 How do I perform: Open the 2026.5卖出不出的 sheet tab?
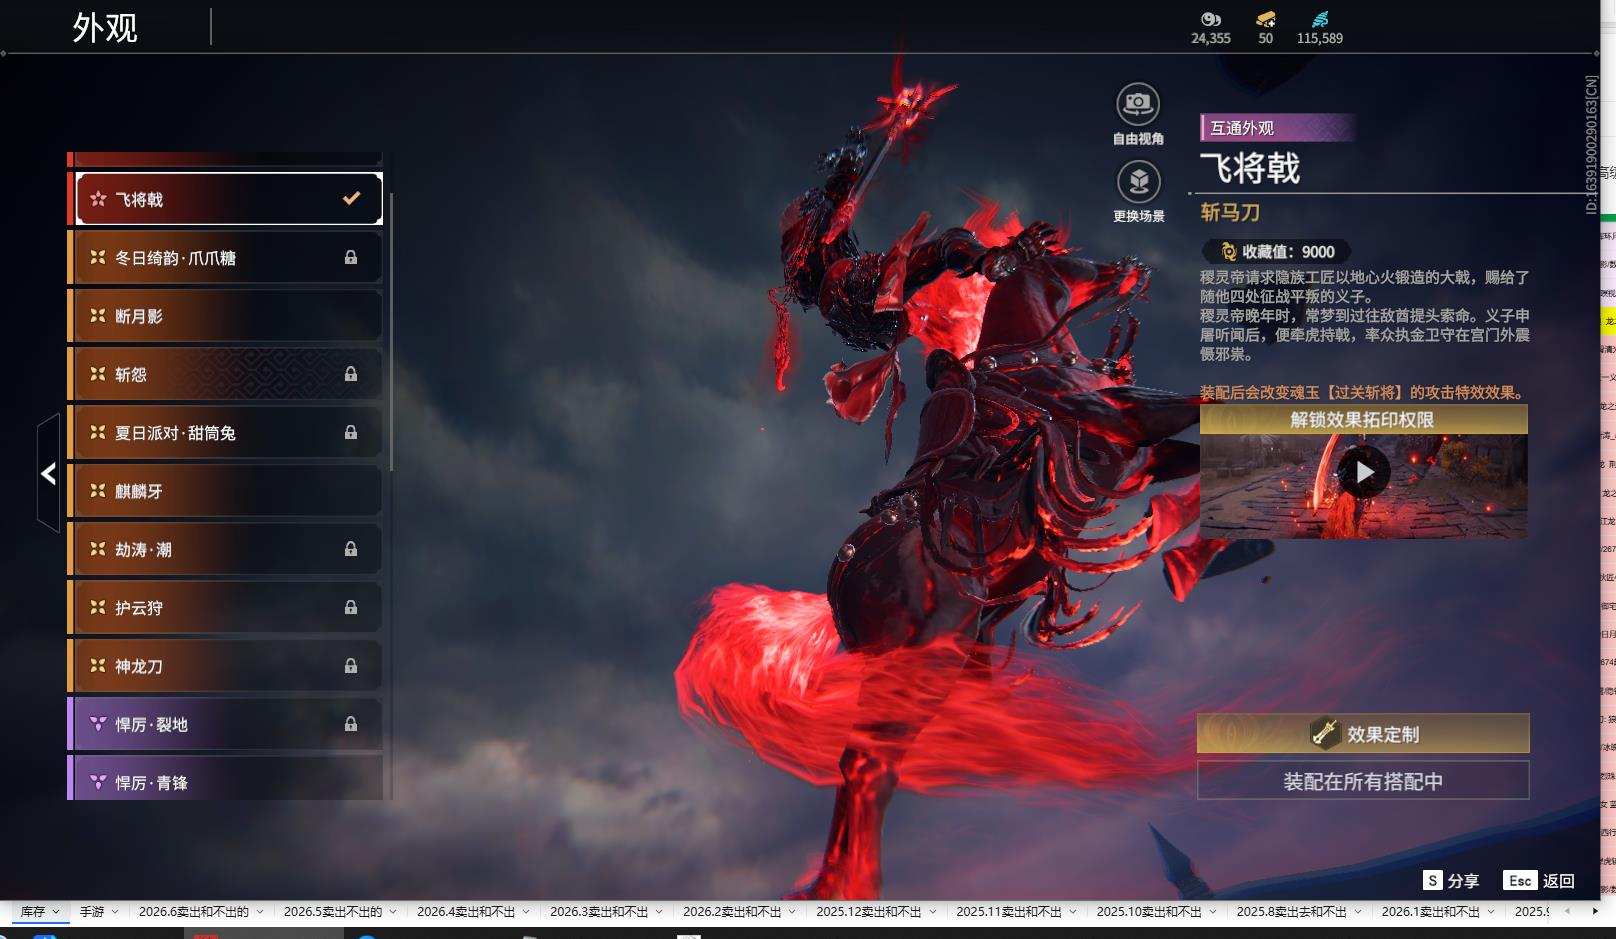pos(333,912)
